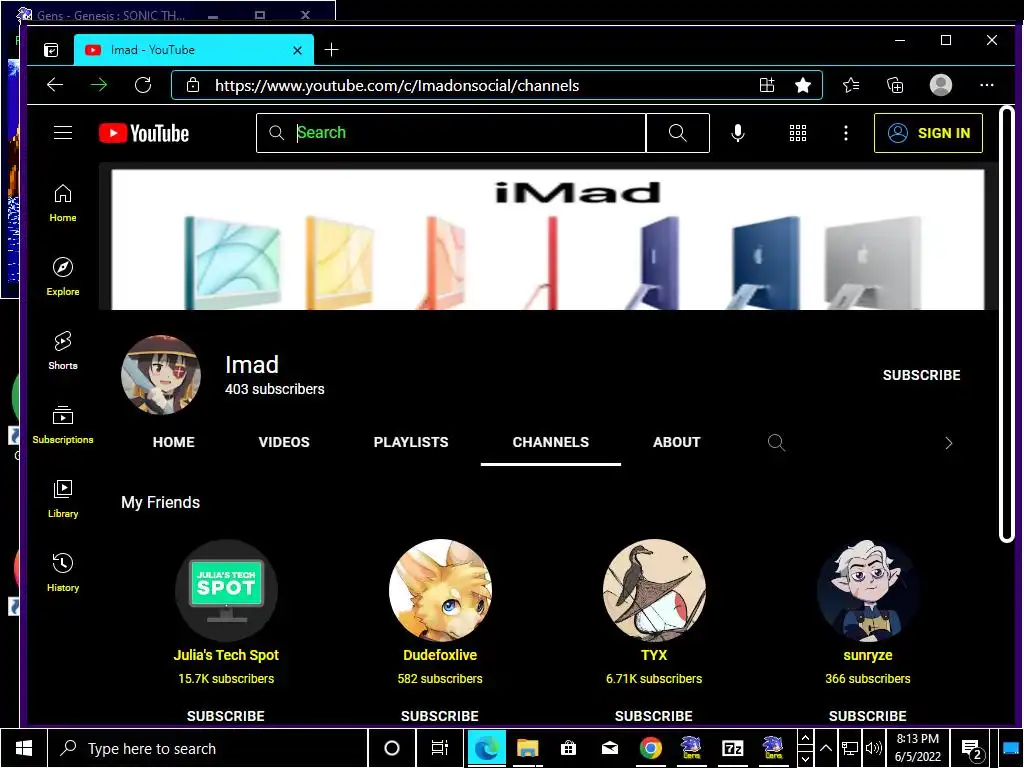Image resolution: width=1024 pixels, height=768 pixels.
Task: Click the search magnifier button beside search box
Action: point(678,133)
